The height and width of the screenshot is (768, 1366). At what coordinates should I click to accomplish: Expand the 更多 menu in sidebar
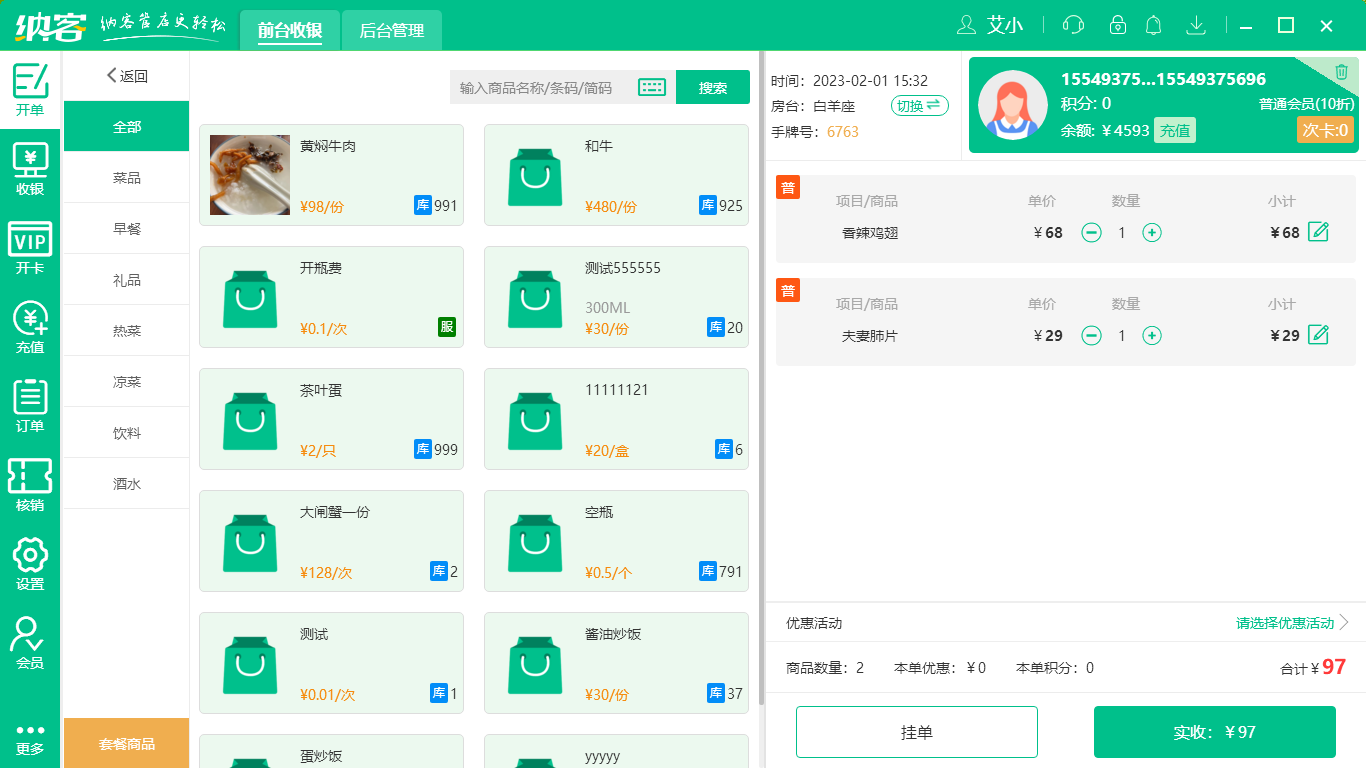pyautogui.click(x=30, y=738)
